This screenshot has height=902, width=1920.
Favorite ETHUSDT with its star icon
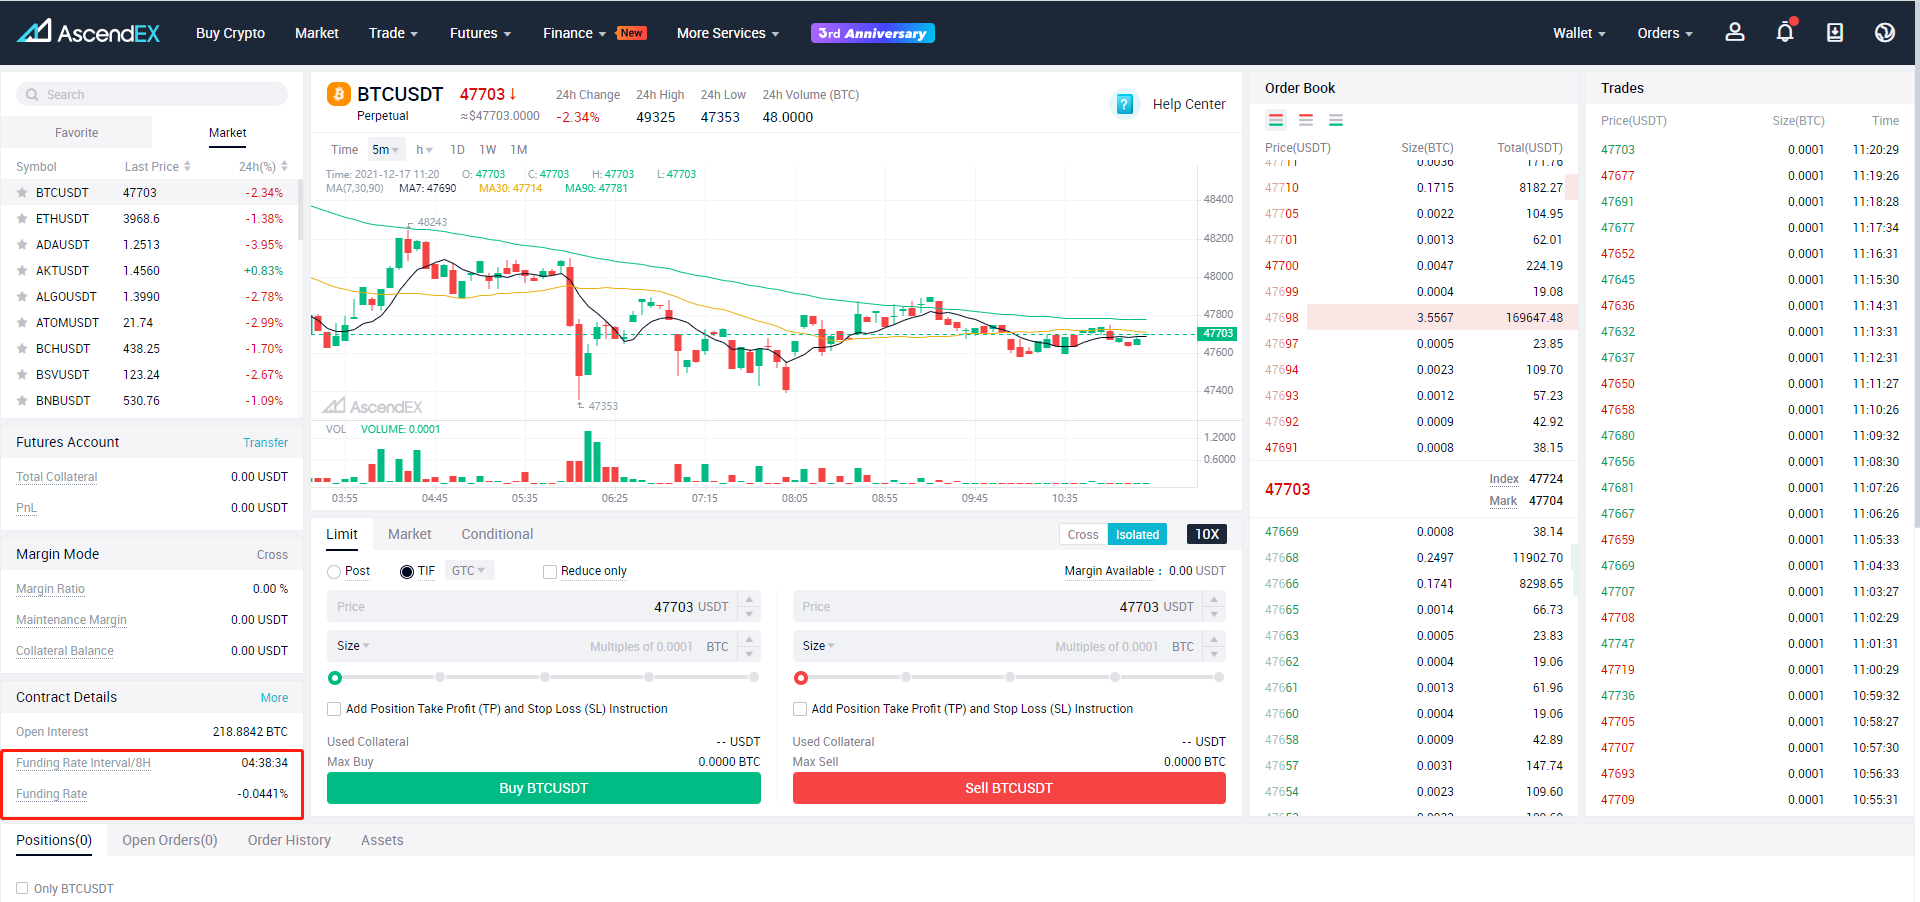22,219
